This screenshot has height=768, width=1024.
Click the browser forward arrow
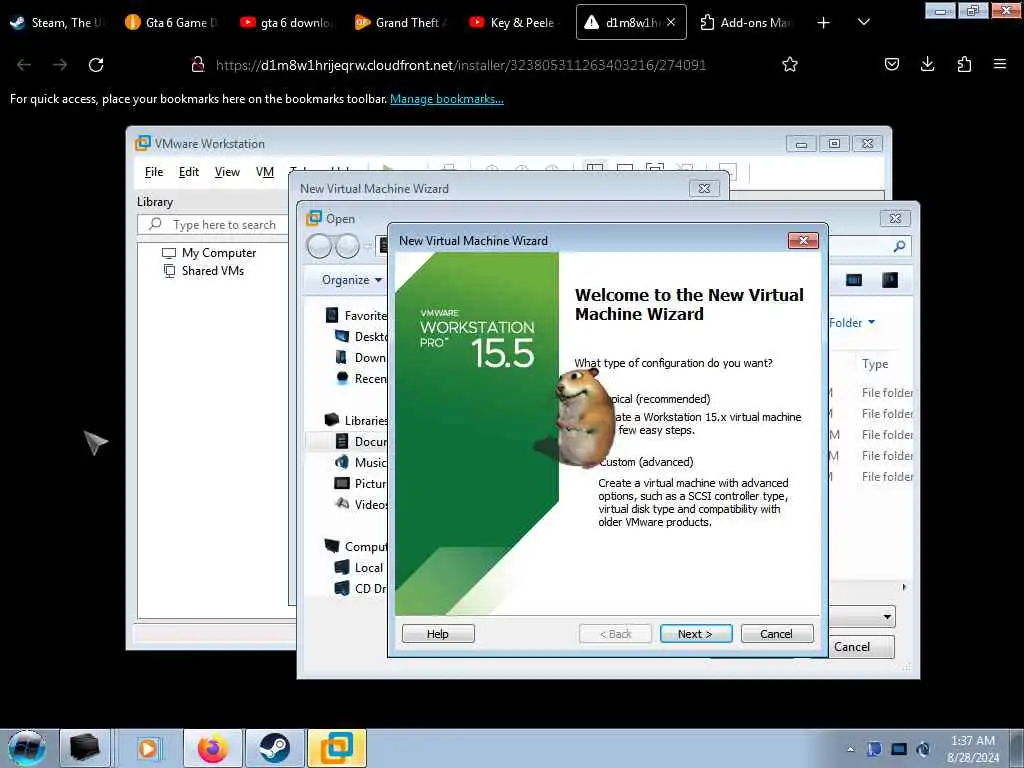click(x=60, y=65)
